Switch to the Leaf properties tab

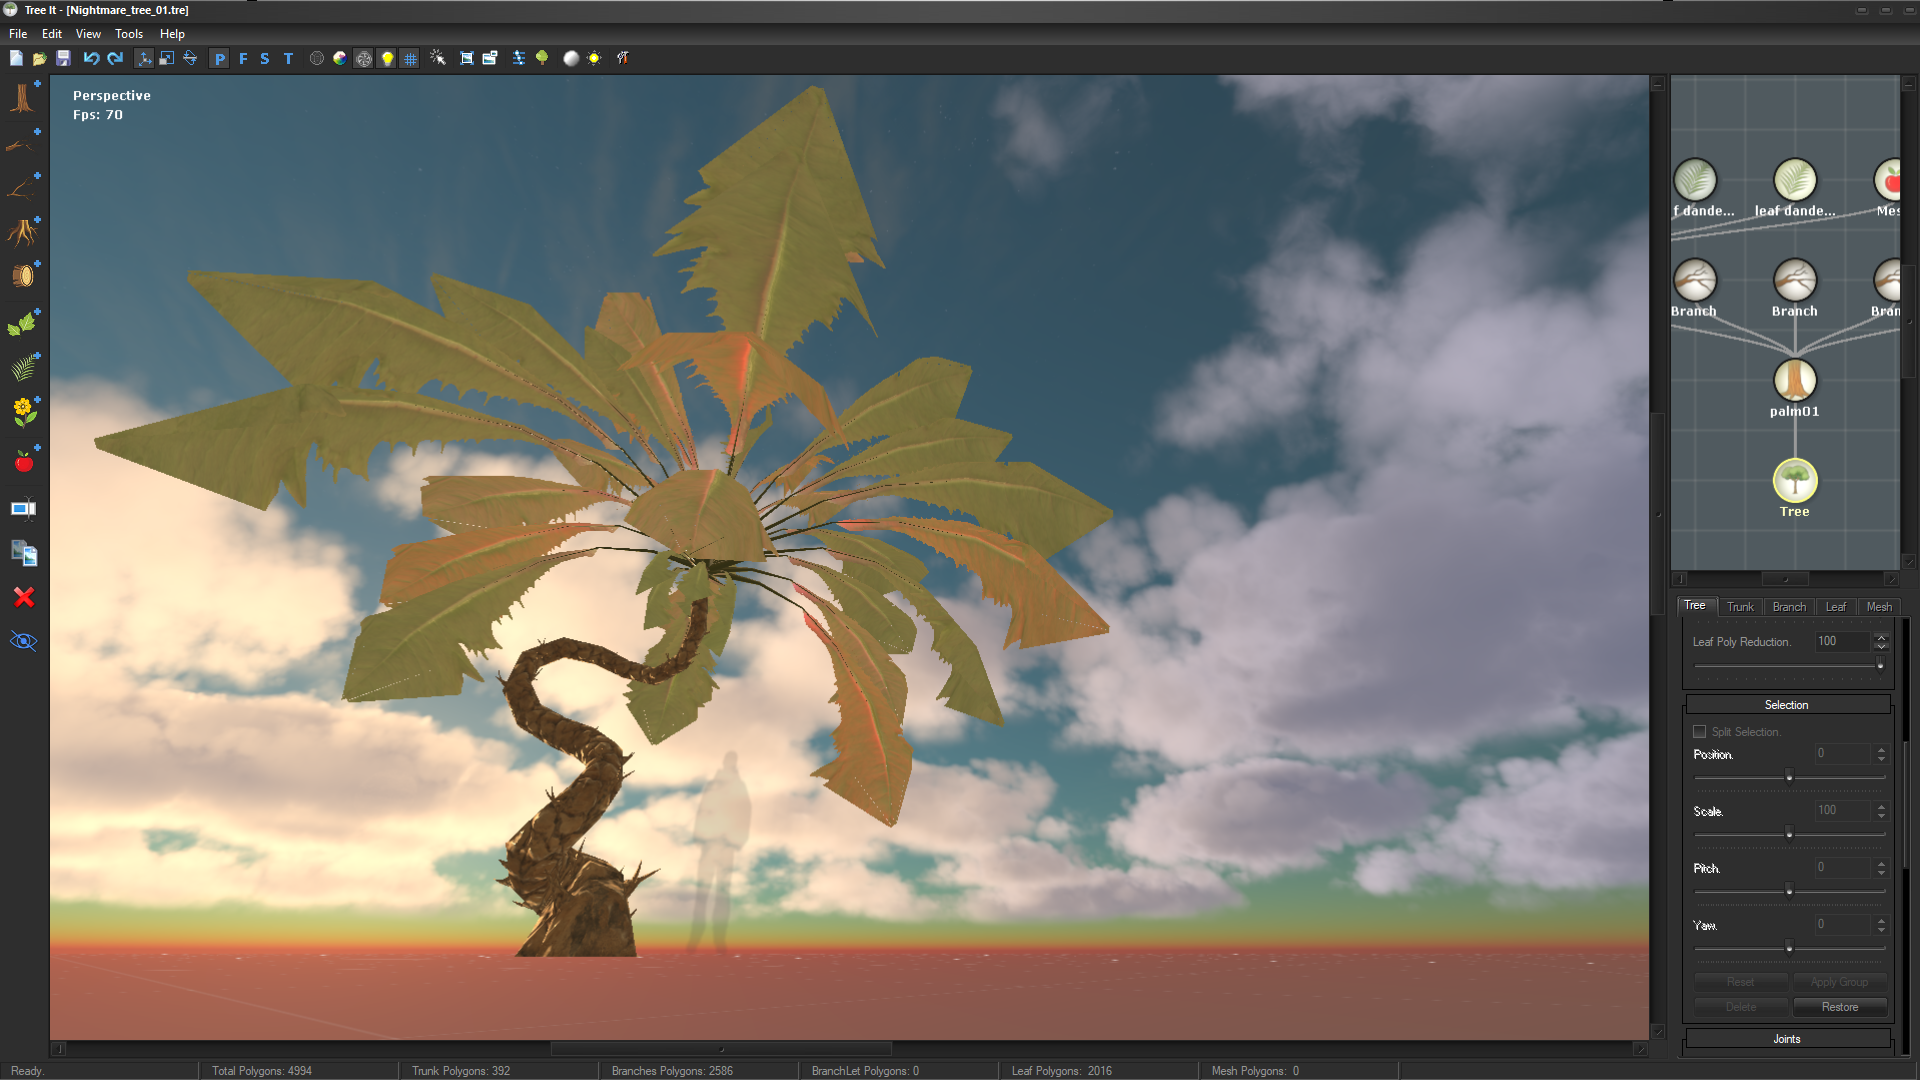[x=1835, y=607]
